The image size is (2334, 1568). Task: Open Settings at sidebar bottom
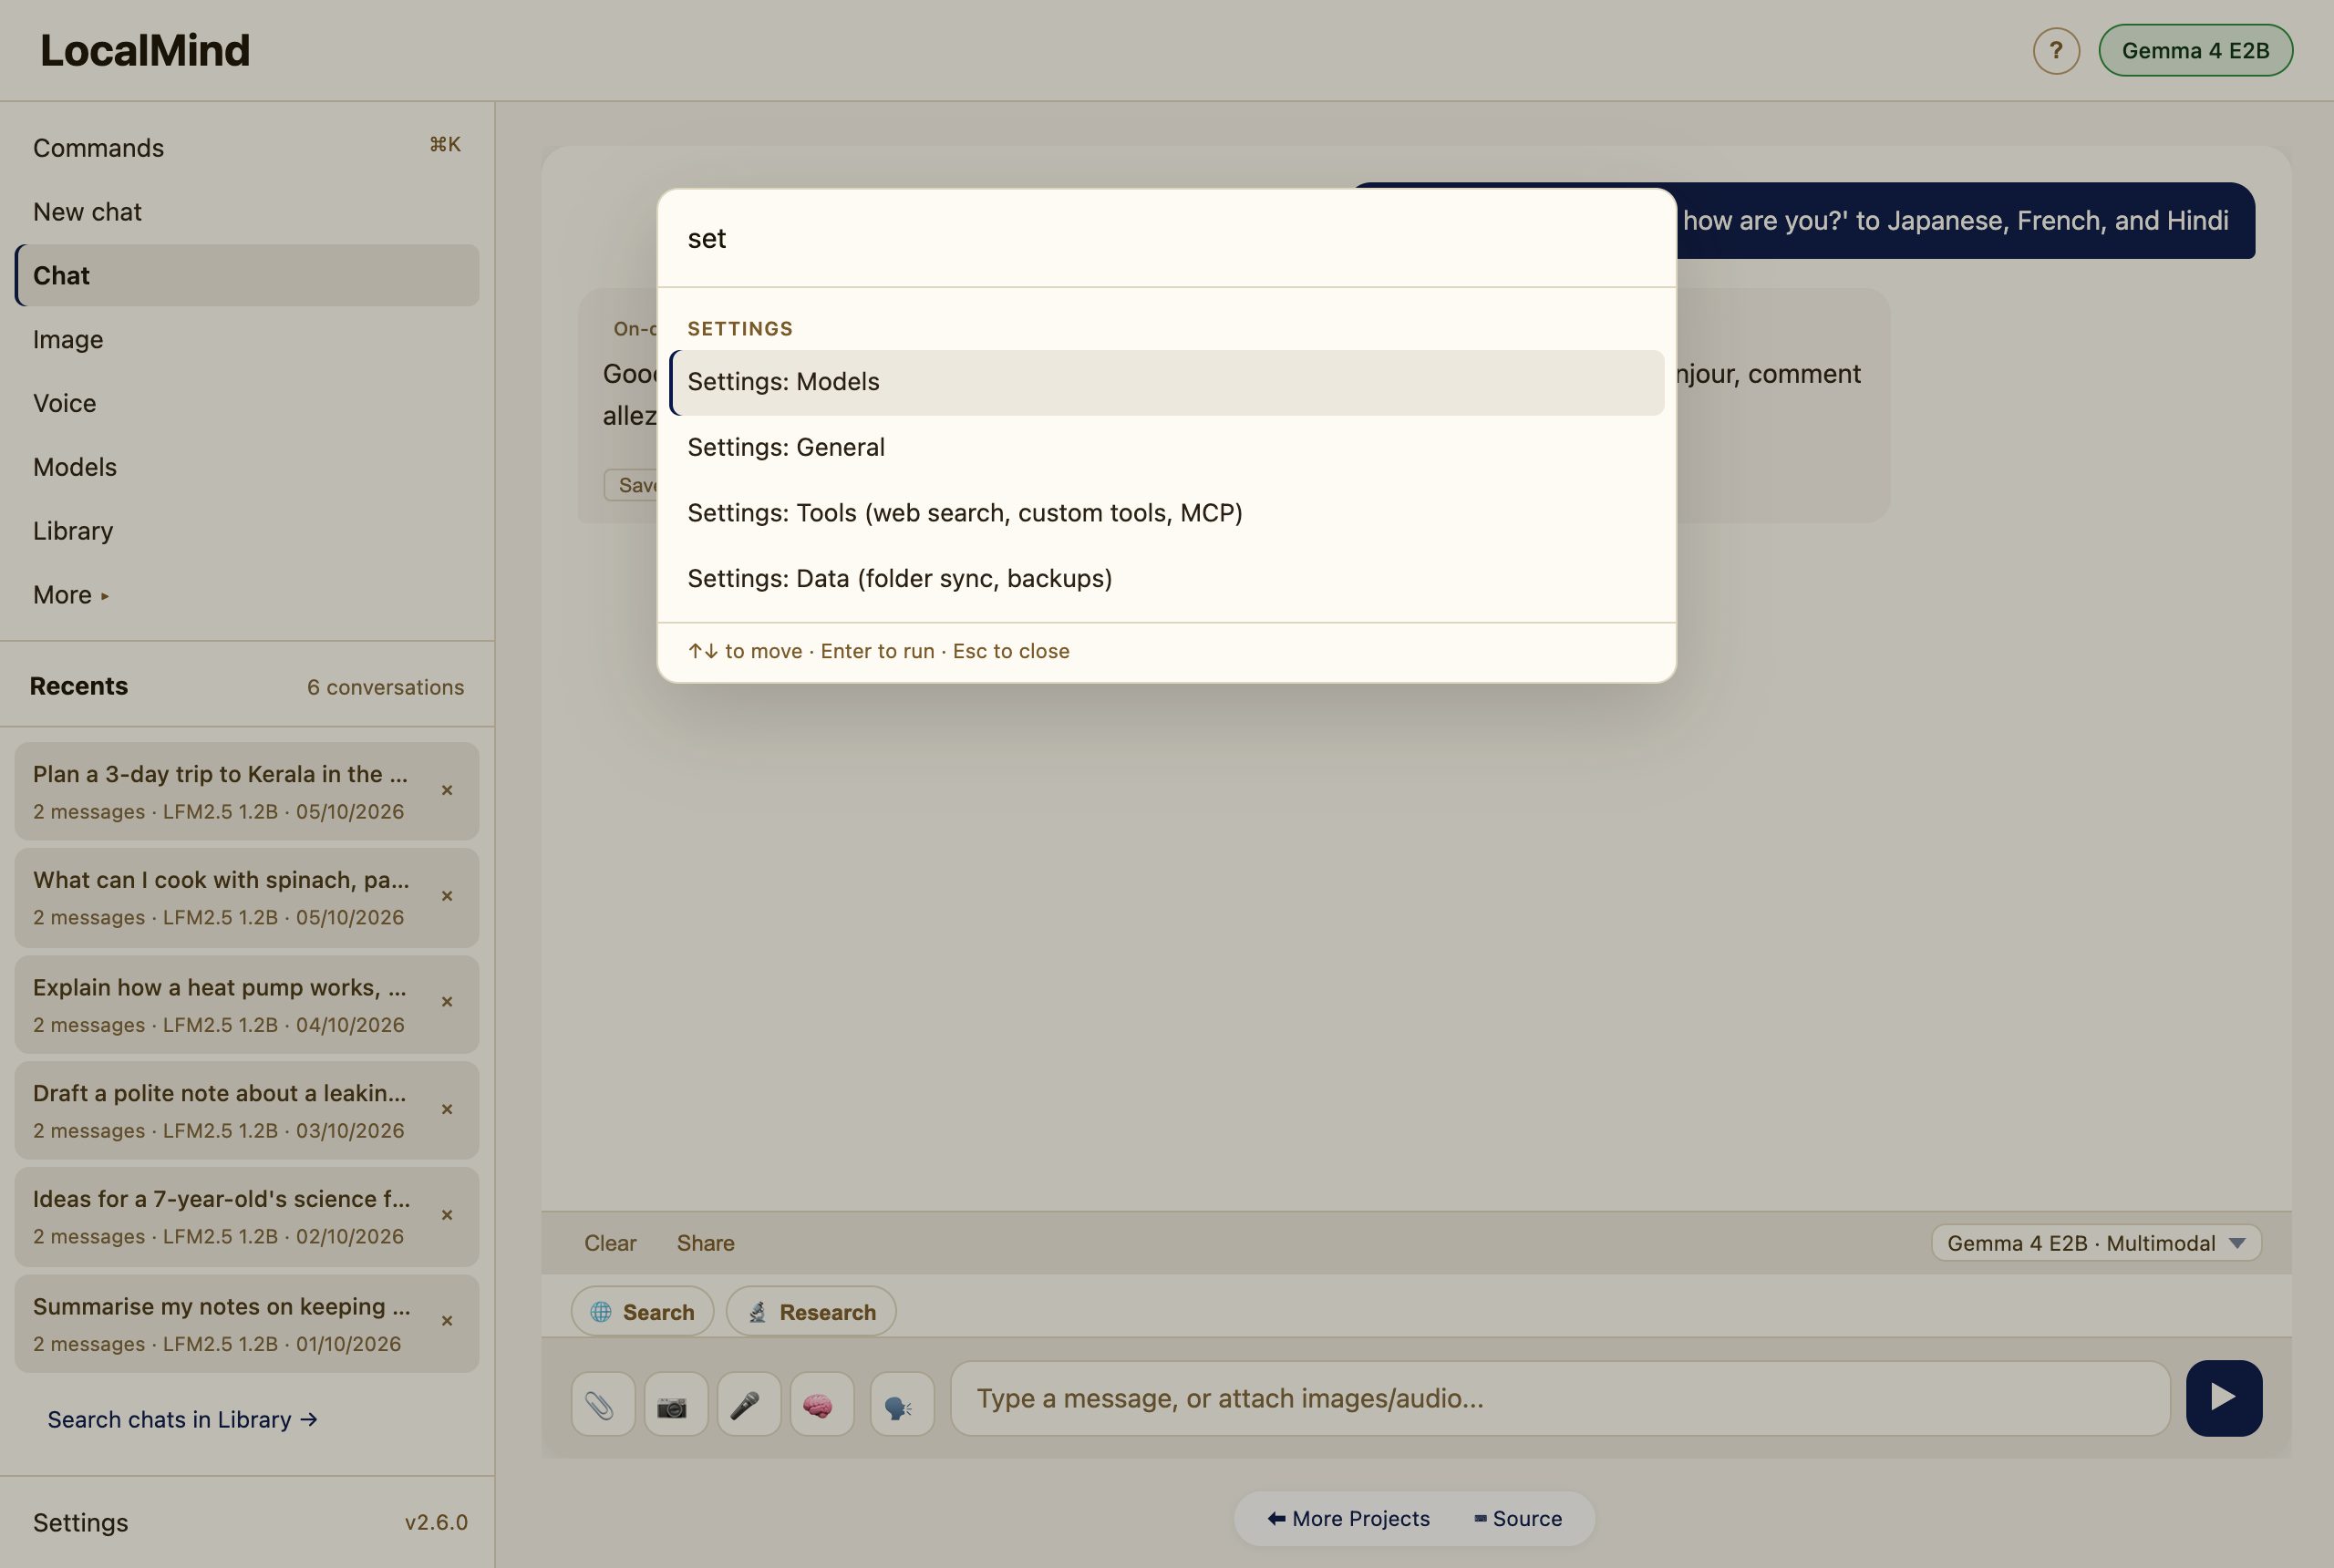(80, 1522)
